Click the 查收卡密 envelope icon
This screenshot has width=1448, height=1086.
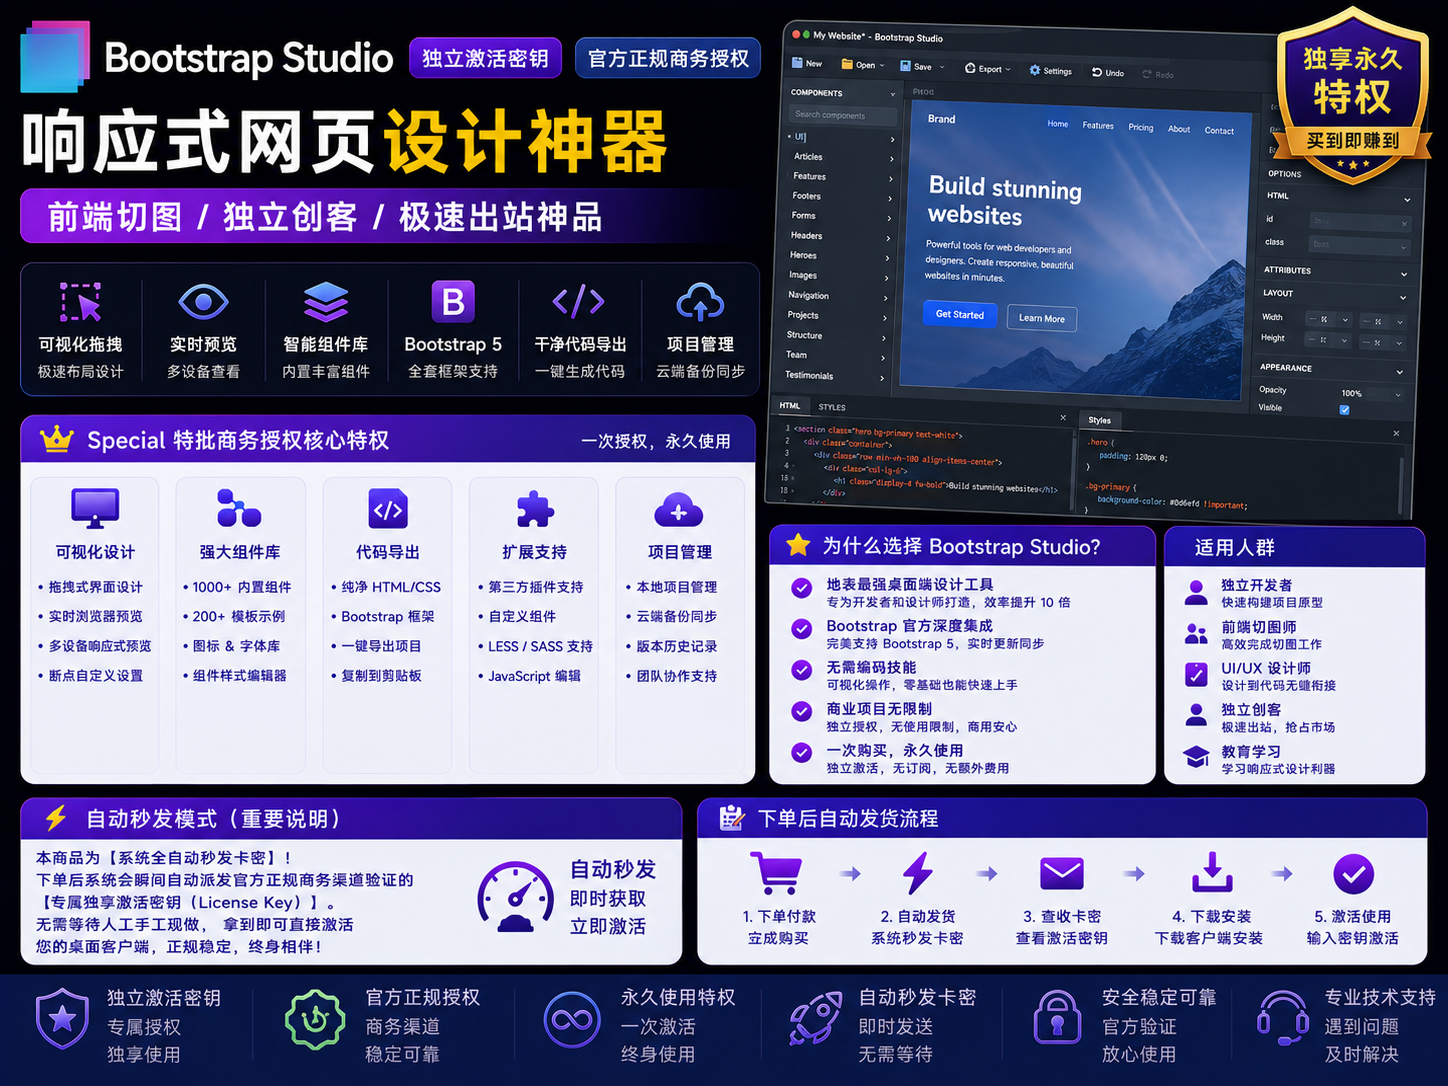pyautogui.click(x=1062, y=873)
